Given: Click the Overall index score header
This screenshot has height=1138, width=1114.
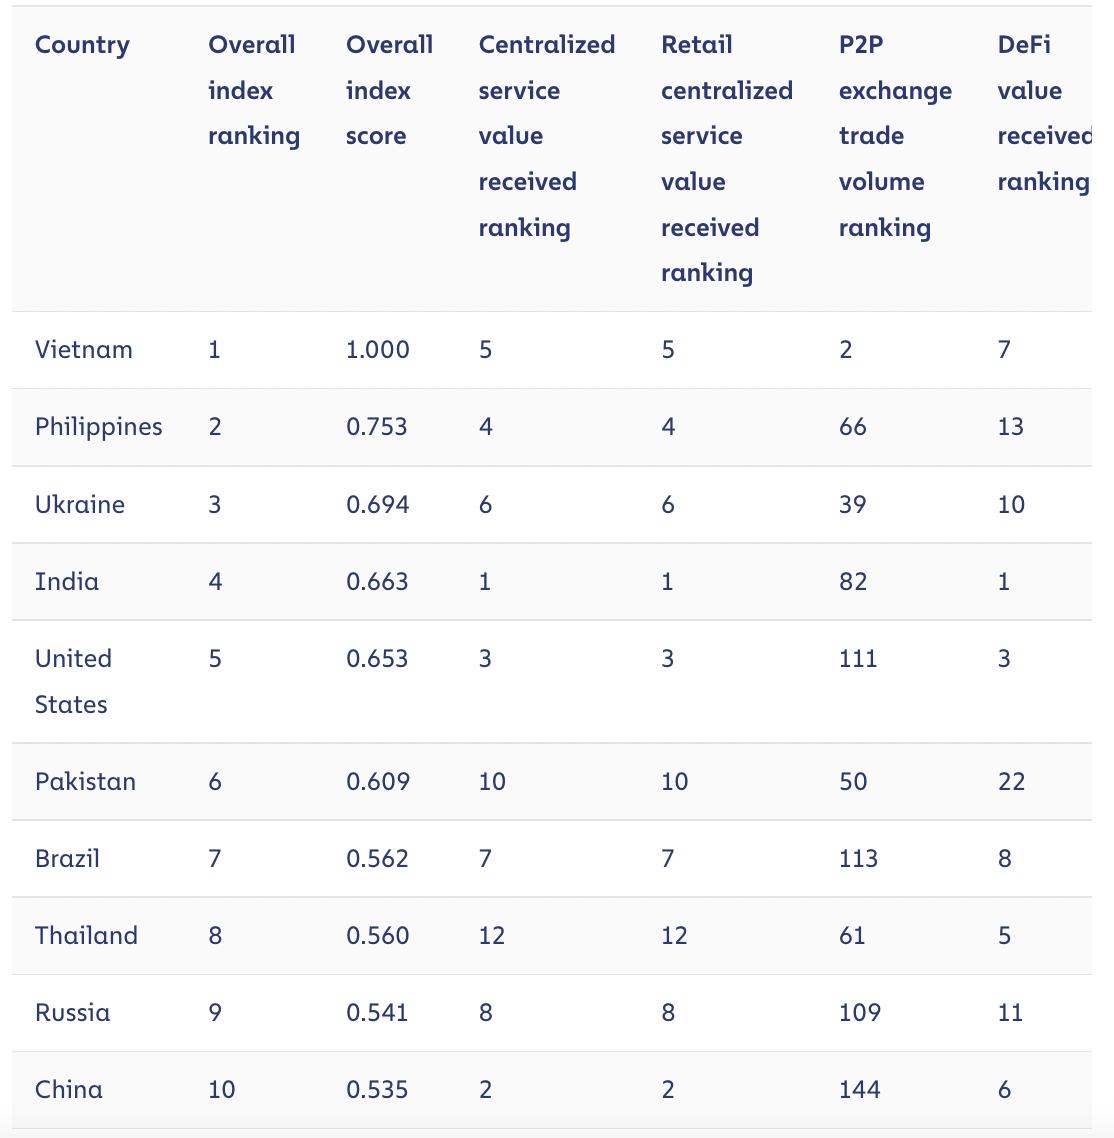Looking at the screenshot, I should 389,90.
